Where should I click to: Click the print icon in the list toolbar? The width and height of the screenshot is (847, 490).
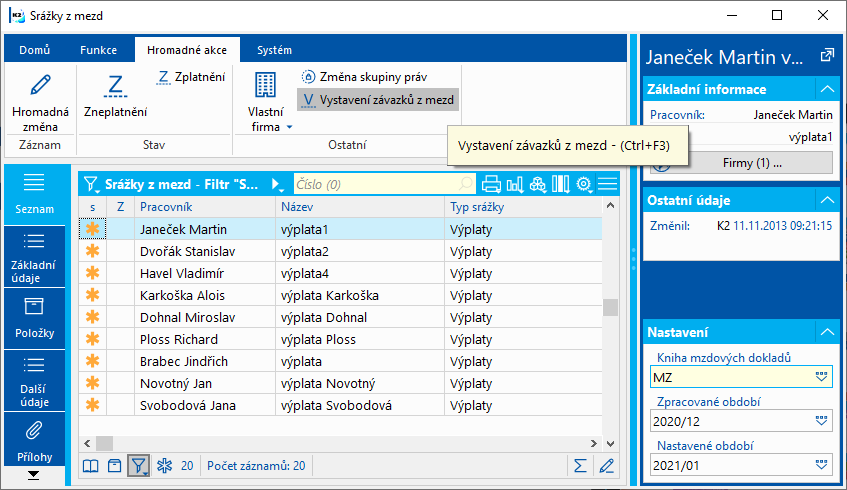[491, 184]
